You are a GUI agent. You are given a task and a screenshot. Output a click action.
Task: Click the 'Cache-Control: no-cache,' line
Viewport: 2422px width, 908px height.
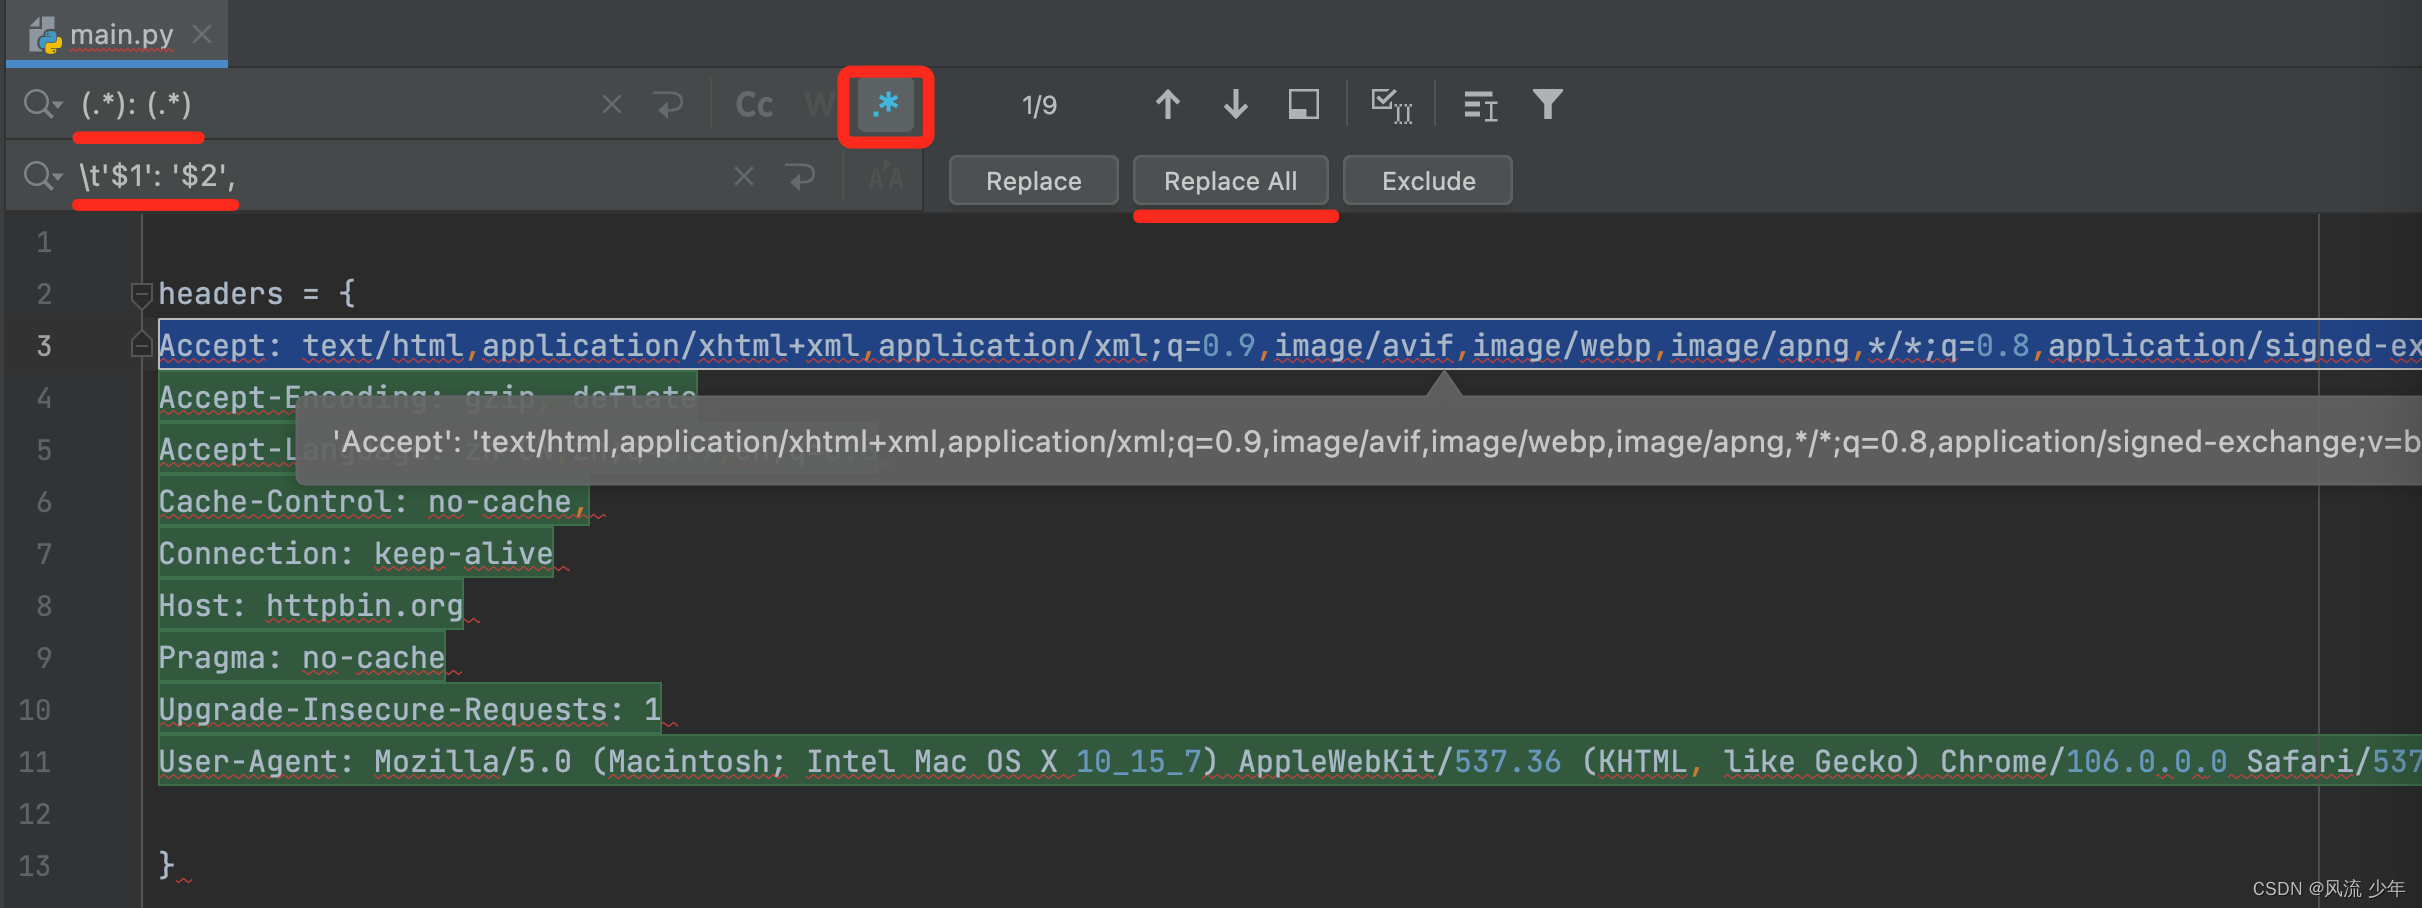pyautogui.click(x=373, y=502)
